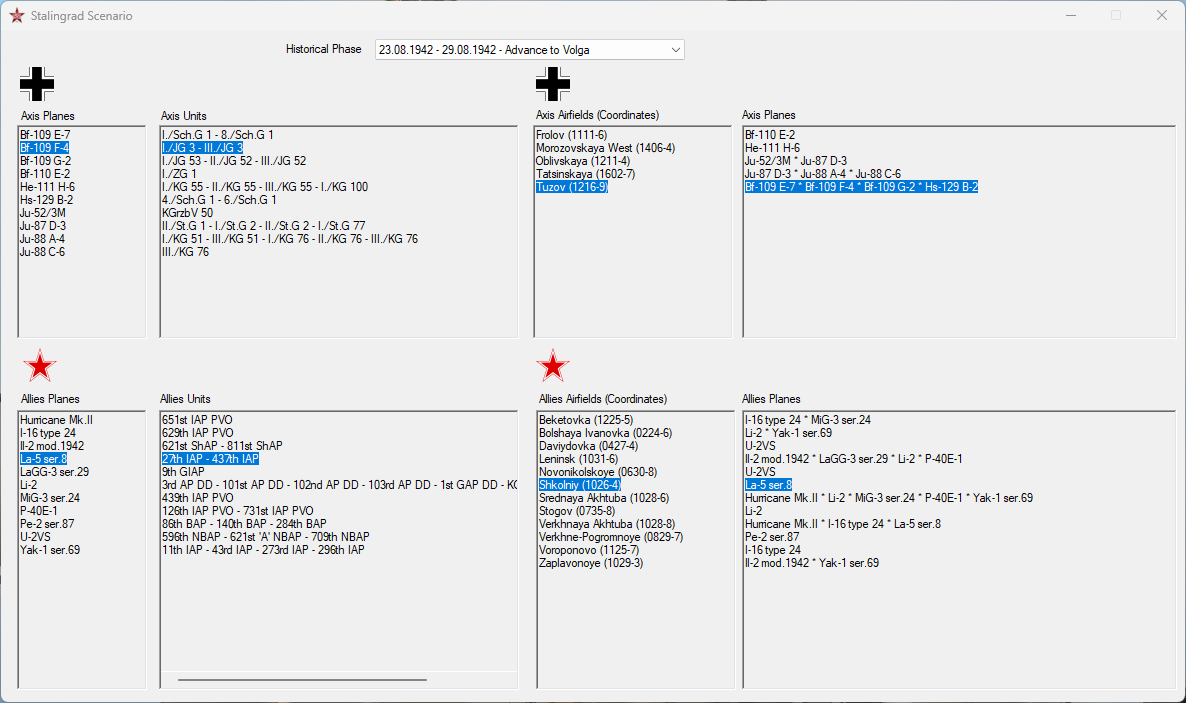Click the Historical Phase combo box text
Screen dimensions: 1186x703
coord(484,50)
